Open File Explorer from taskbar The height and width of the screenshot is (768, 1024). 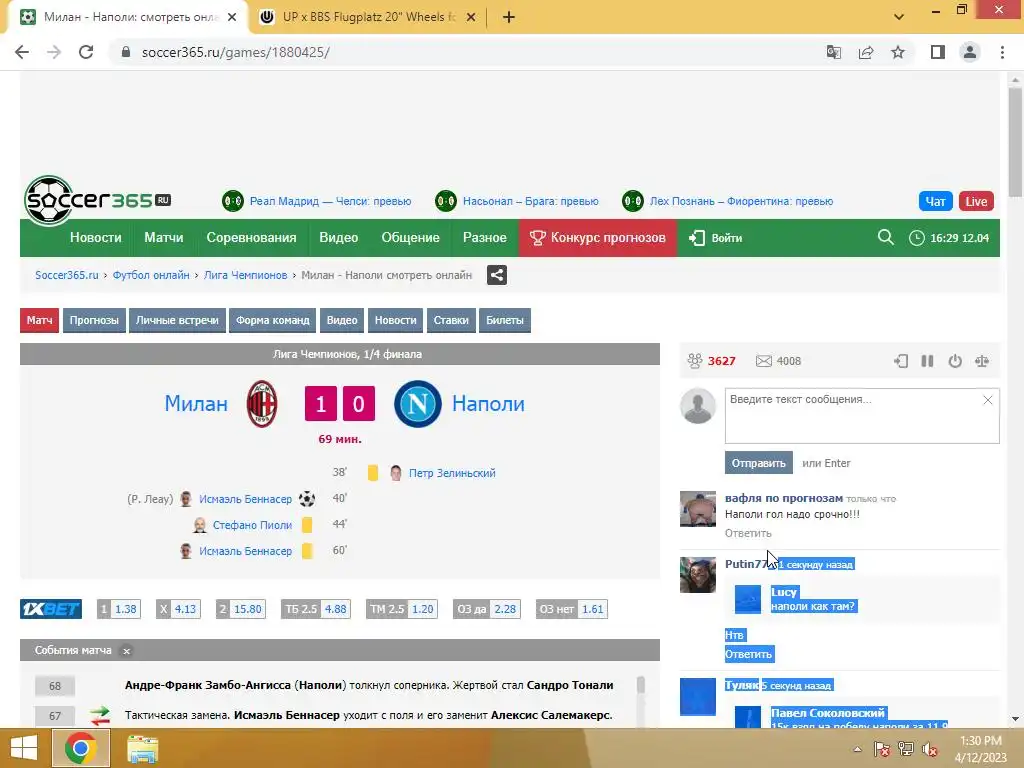pos(142,748)
